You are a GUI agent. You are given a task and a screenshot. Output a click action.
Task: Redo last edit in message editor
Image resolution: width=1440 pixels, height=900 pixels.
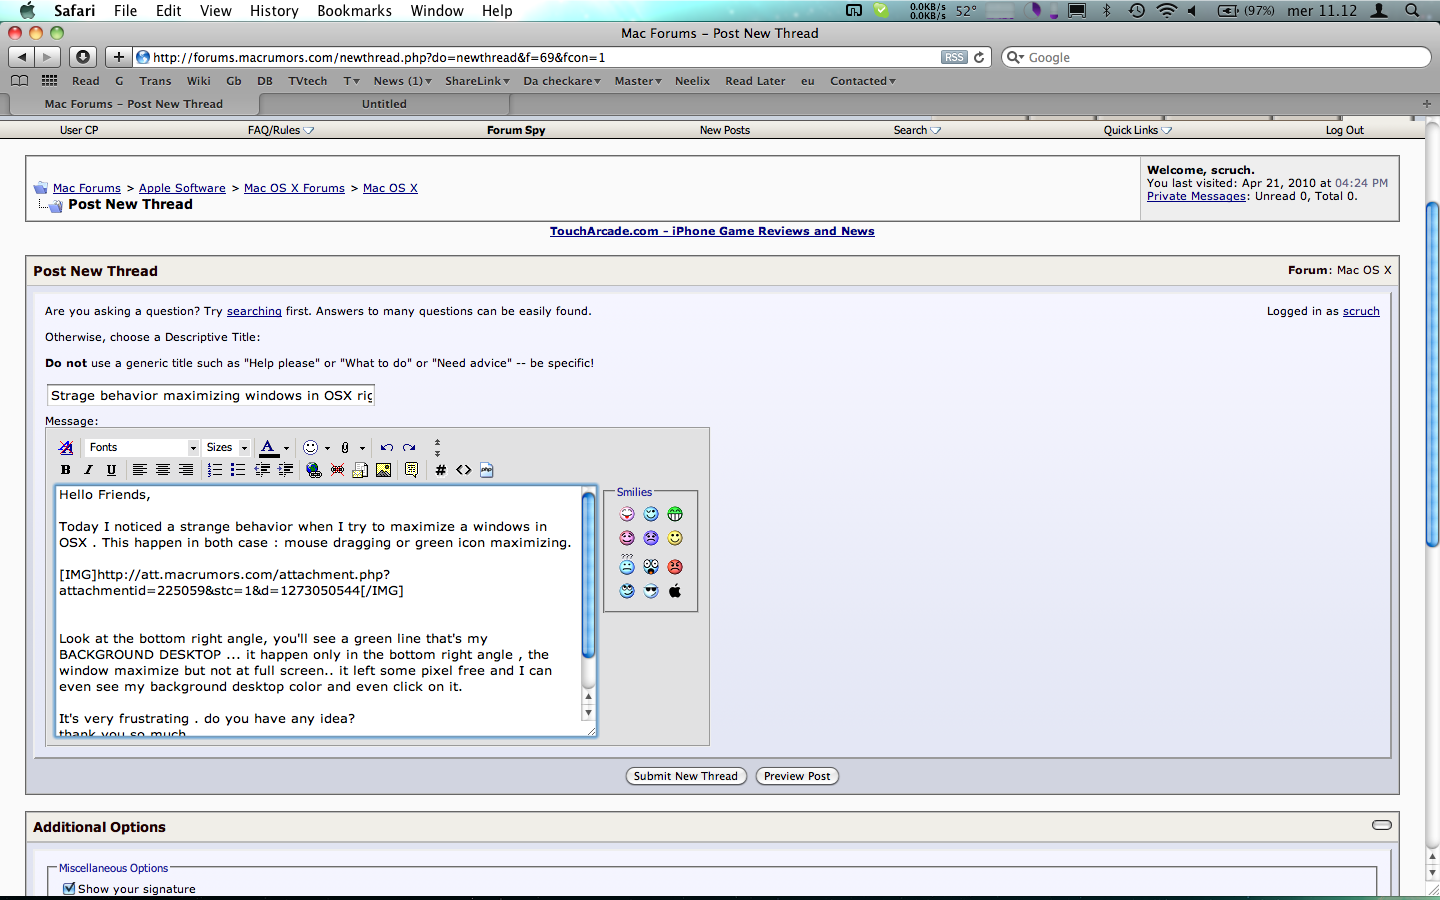[409, 448]
